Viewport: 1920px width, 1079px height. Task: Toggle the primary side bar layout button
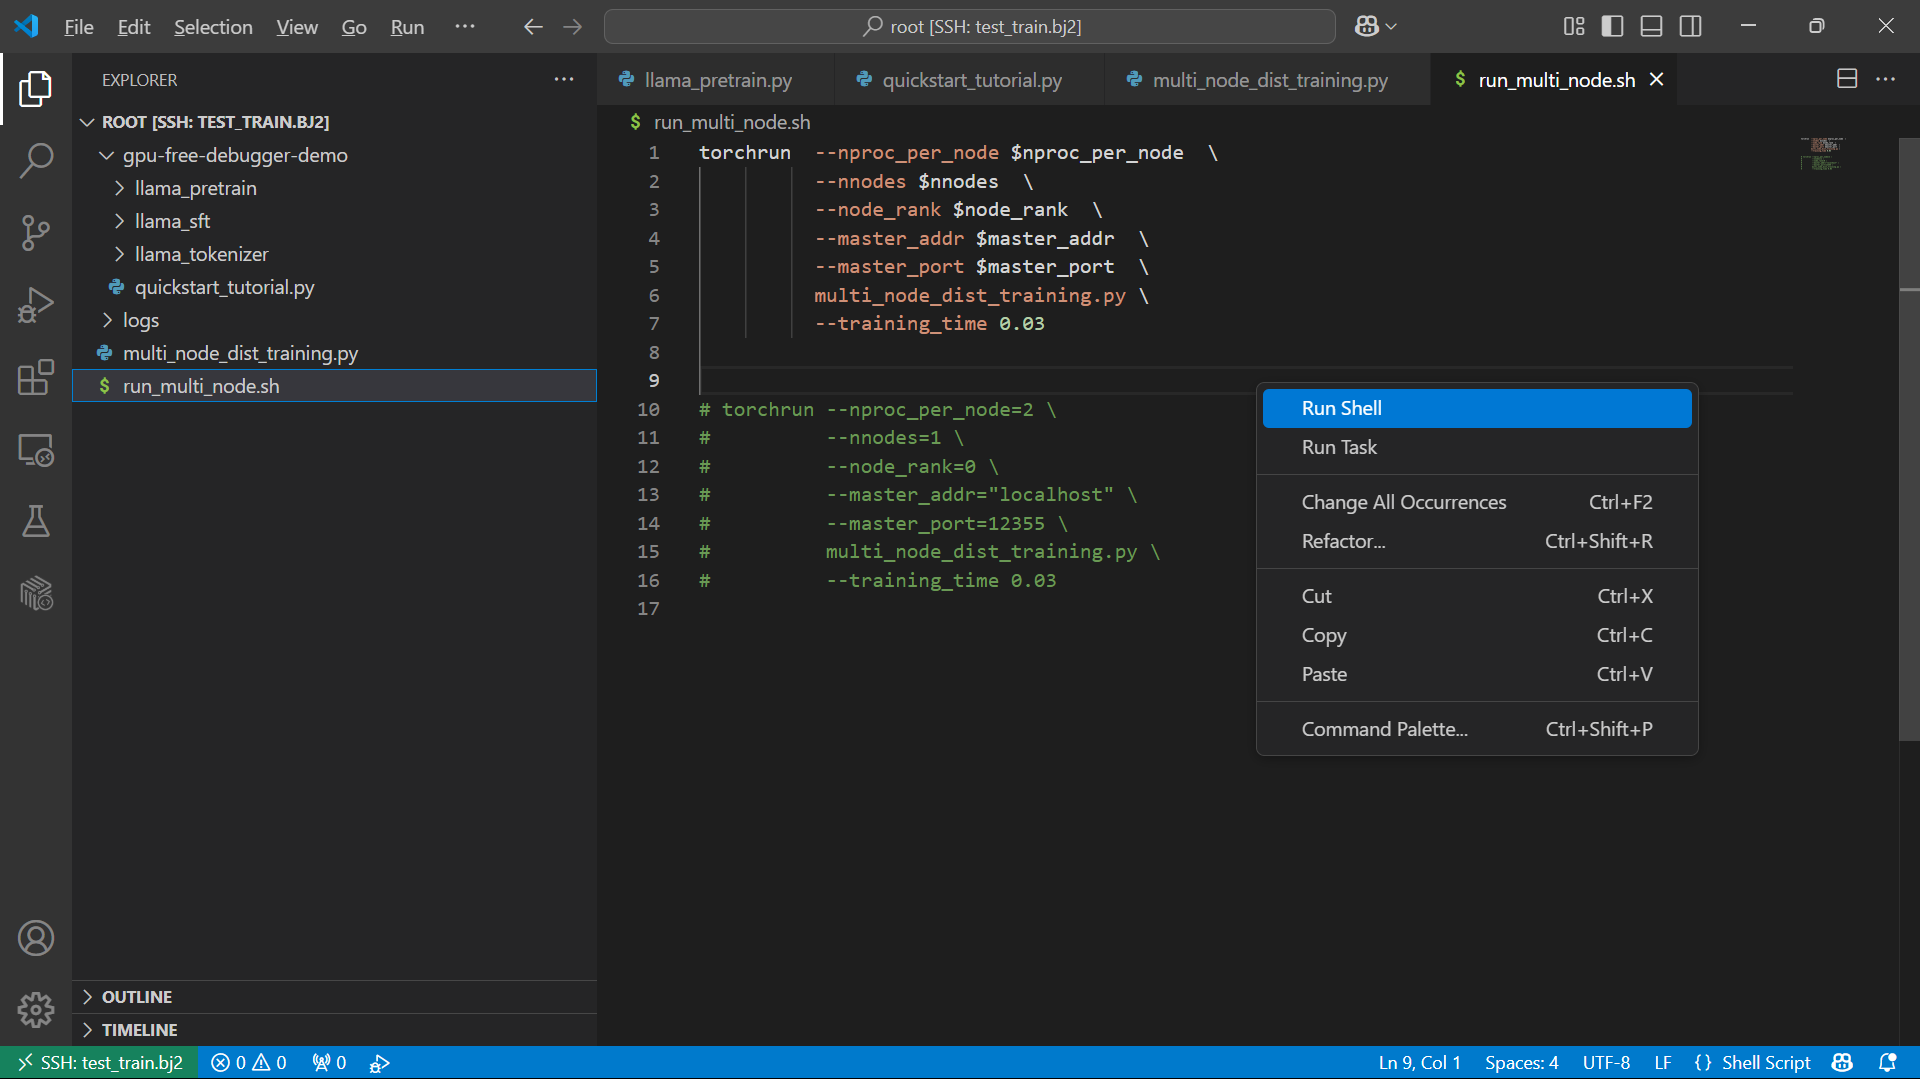[x=1612, y=26]
